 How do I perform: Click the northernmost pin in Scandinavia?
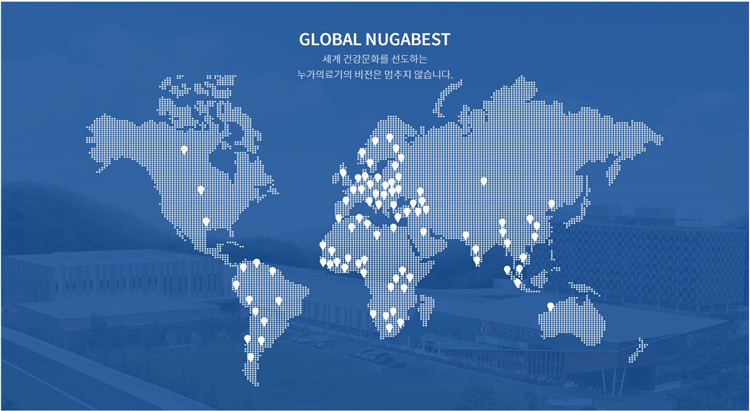(389, 138)
